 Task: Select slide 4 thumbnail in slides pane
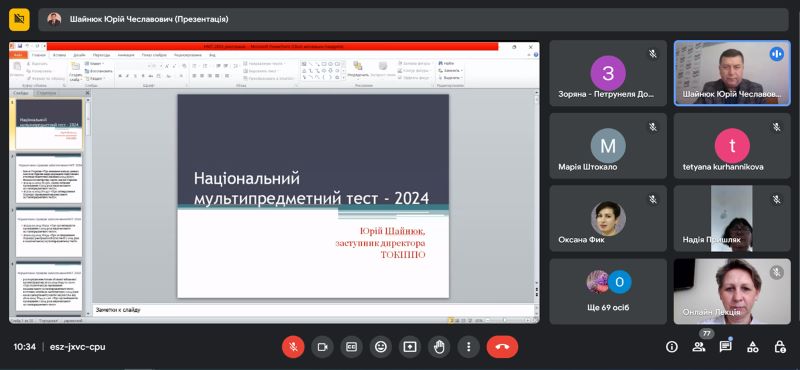pos(48,287)
